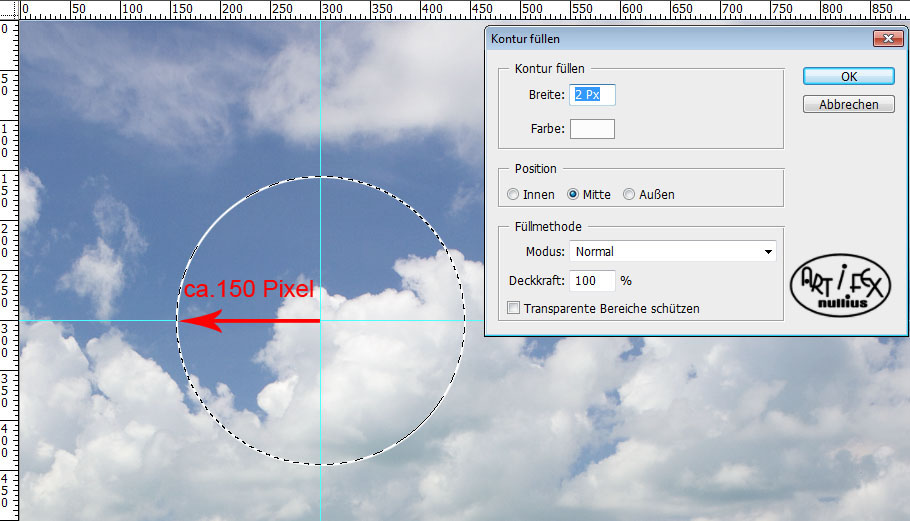Open the Farbe color swatch picker
The width and height of the screenshot is (910, 521).
point(592,129)
